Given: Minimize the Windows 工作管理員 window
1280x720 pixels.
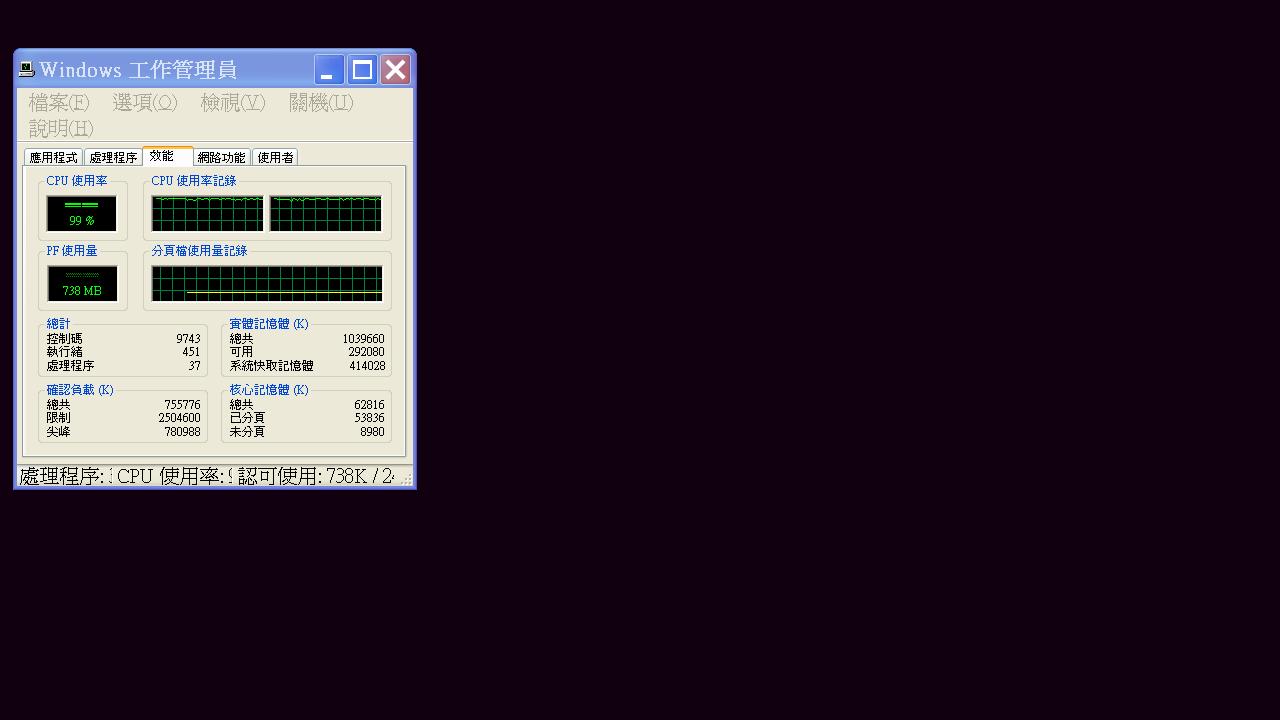Looking at the screenshot, I should pos(329,69).
